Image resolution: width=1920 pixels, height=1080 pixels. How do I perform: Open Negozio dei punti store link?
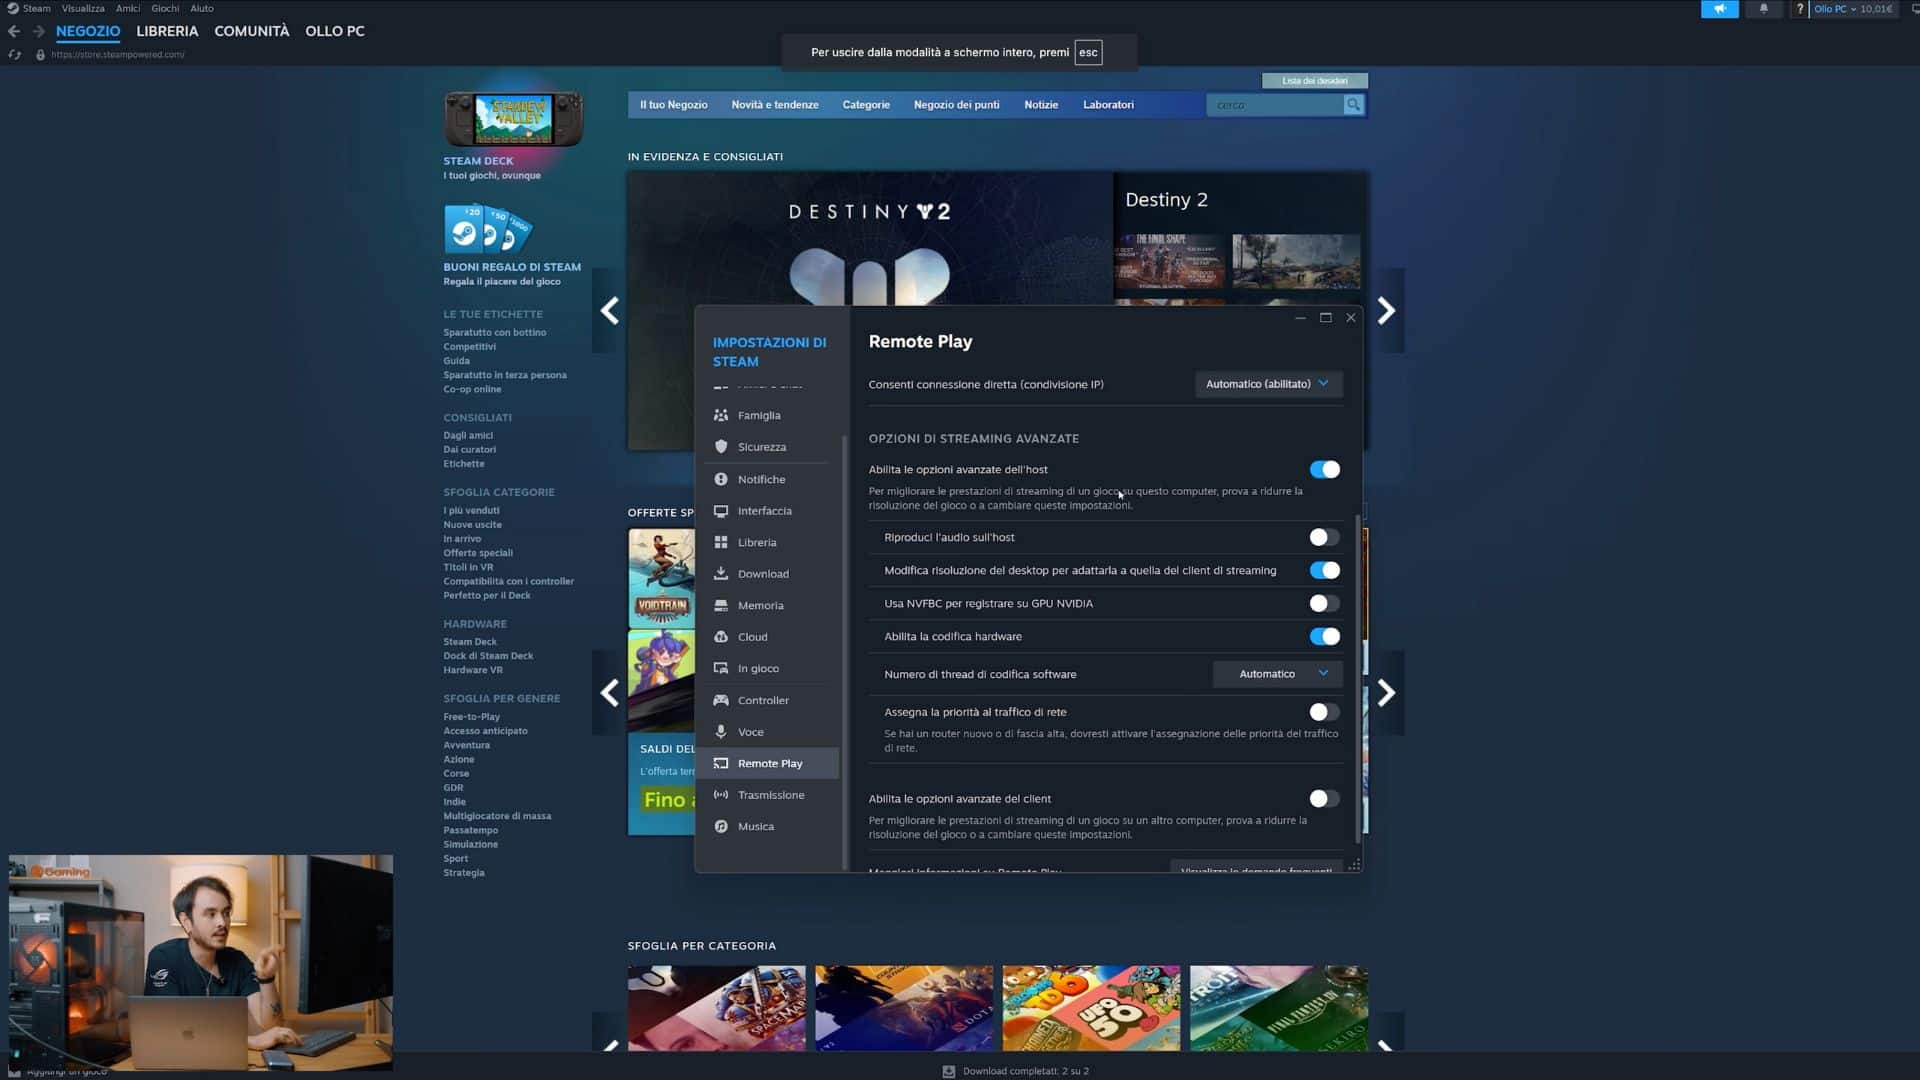coord(956,105)
